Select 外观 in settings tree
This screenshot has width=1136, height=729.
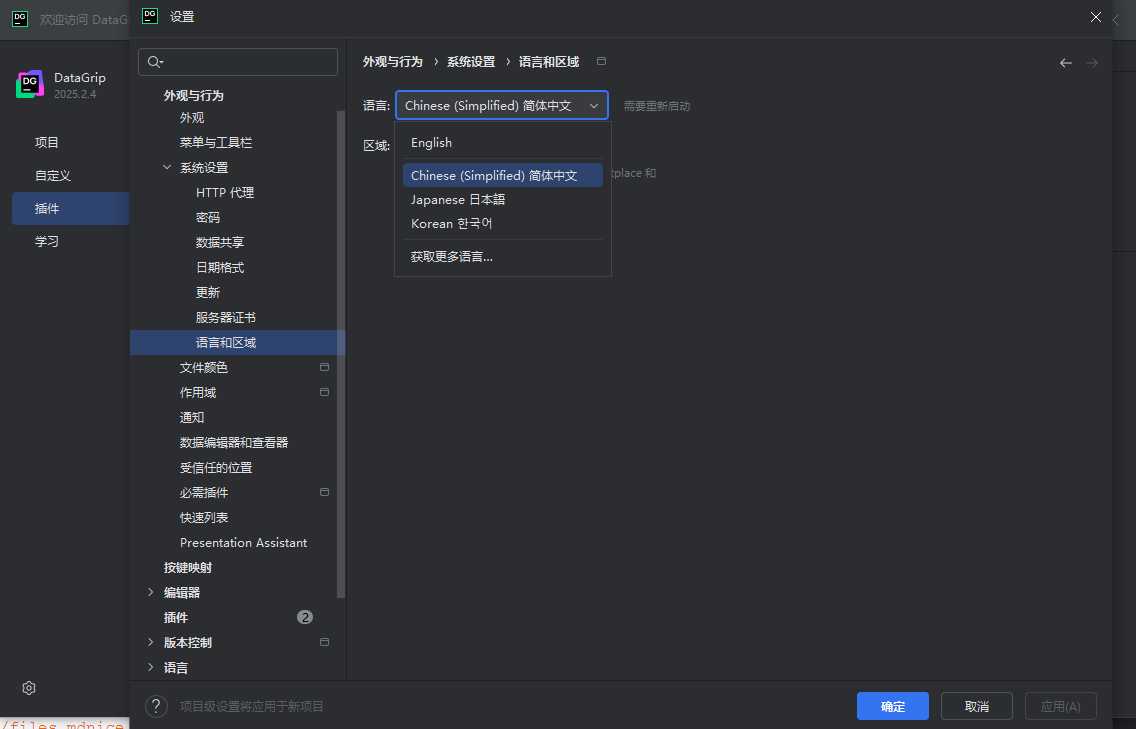(192, 117)
